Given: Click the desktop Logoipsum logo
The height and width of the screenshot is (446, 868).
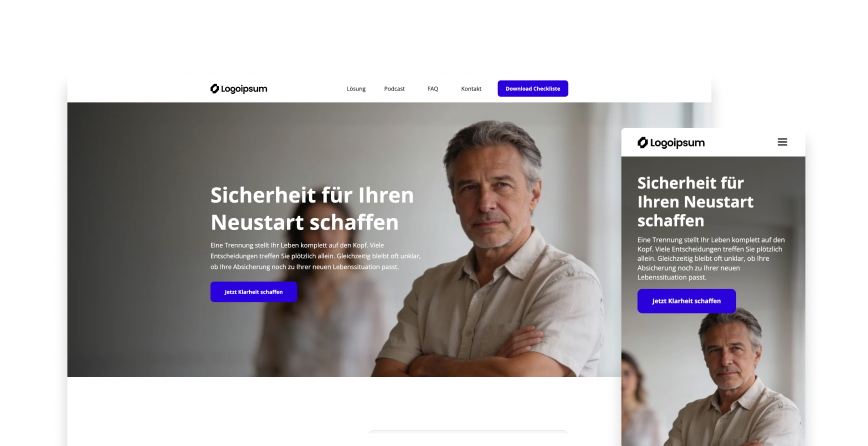Looking at the screenshot, I should (x=239, y=89).
